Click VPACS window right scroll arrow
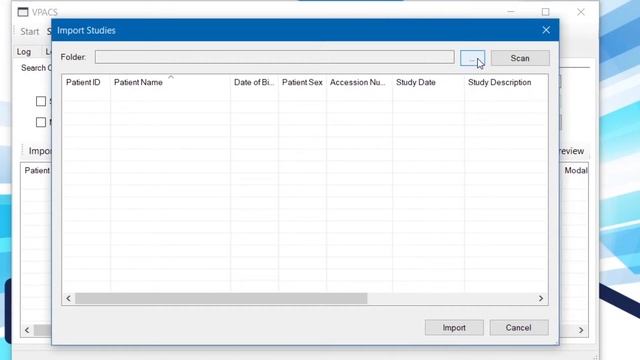This screenshot has width=640, height=360. [x=581, y=330]
